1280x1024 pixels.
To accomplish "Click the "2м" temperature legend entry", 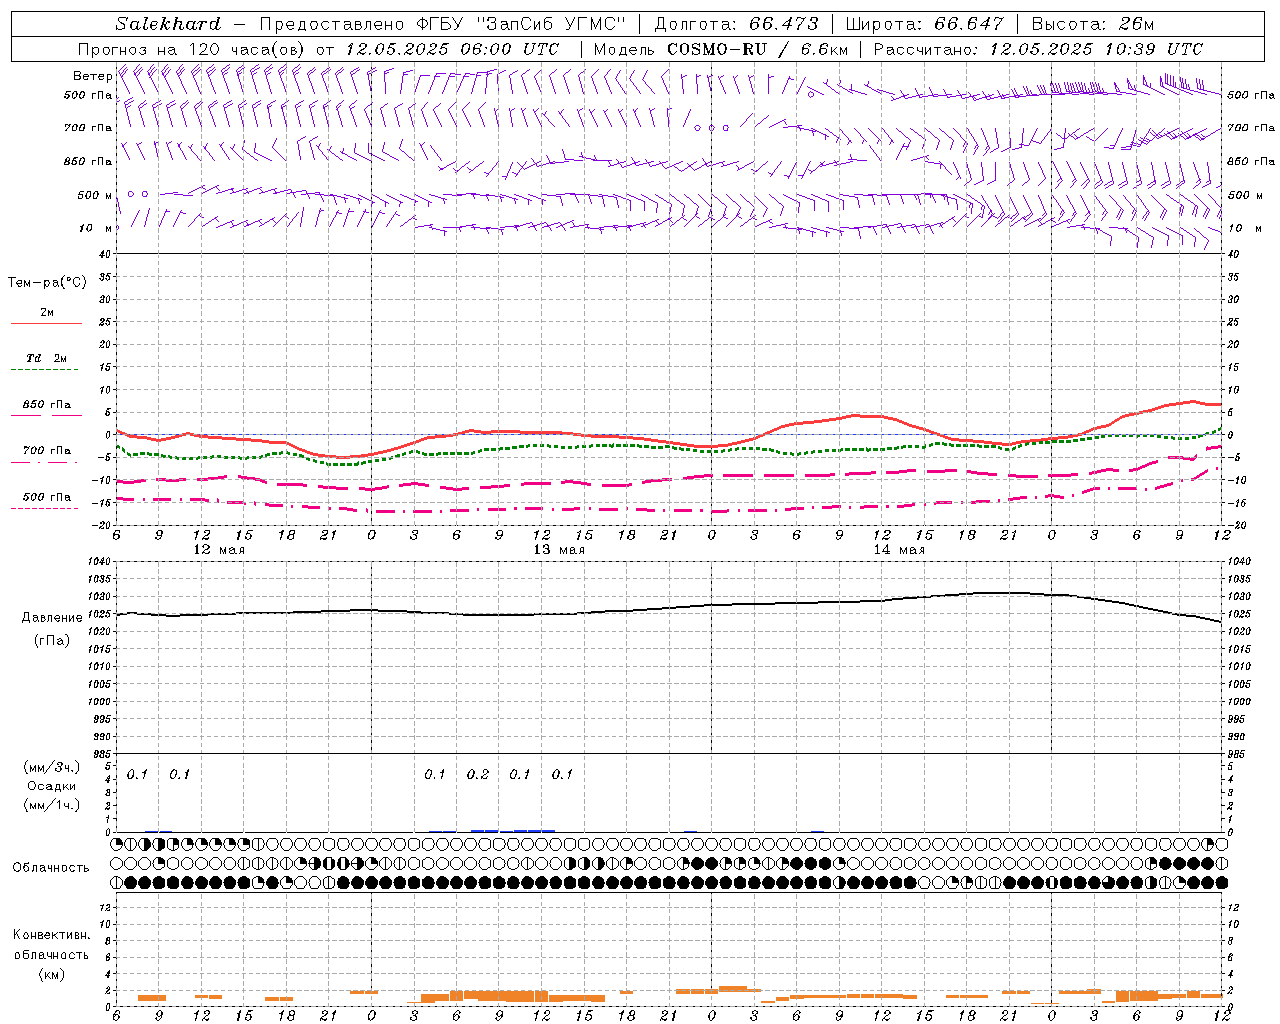I will pyautogui.click(x=47, y=312).
